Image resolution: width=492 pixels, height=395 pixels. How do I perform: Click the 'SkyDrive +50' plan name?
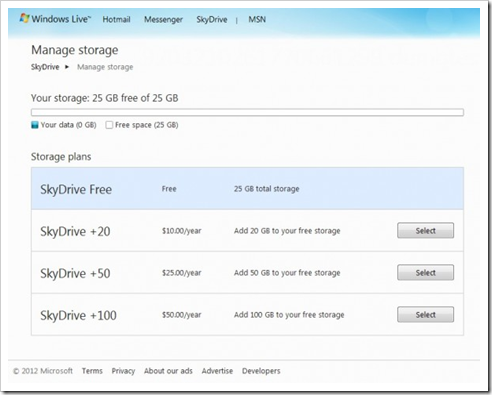pyautogui.click(x=75, y=273)
